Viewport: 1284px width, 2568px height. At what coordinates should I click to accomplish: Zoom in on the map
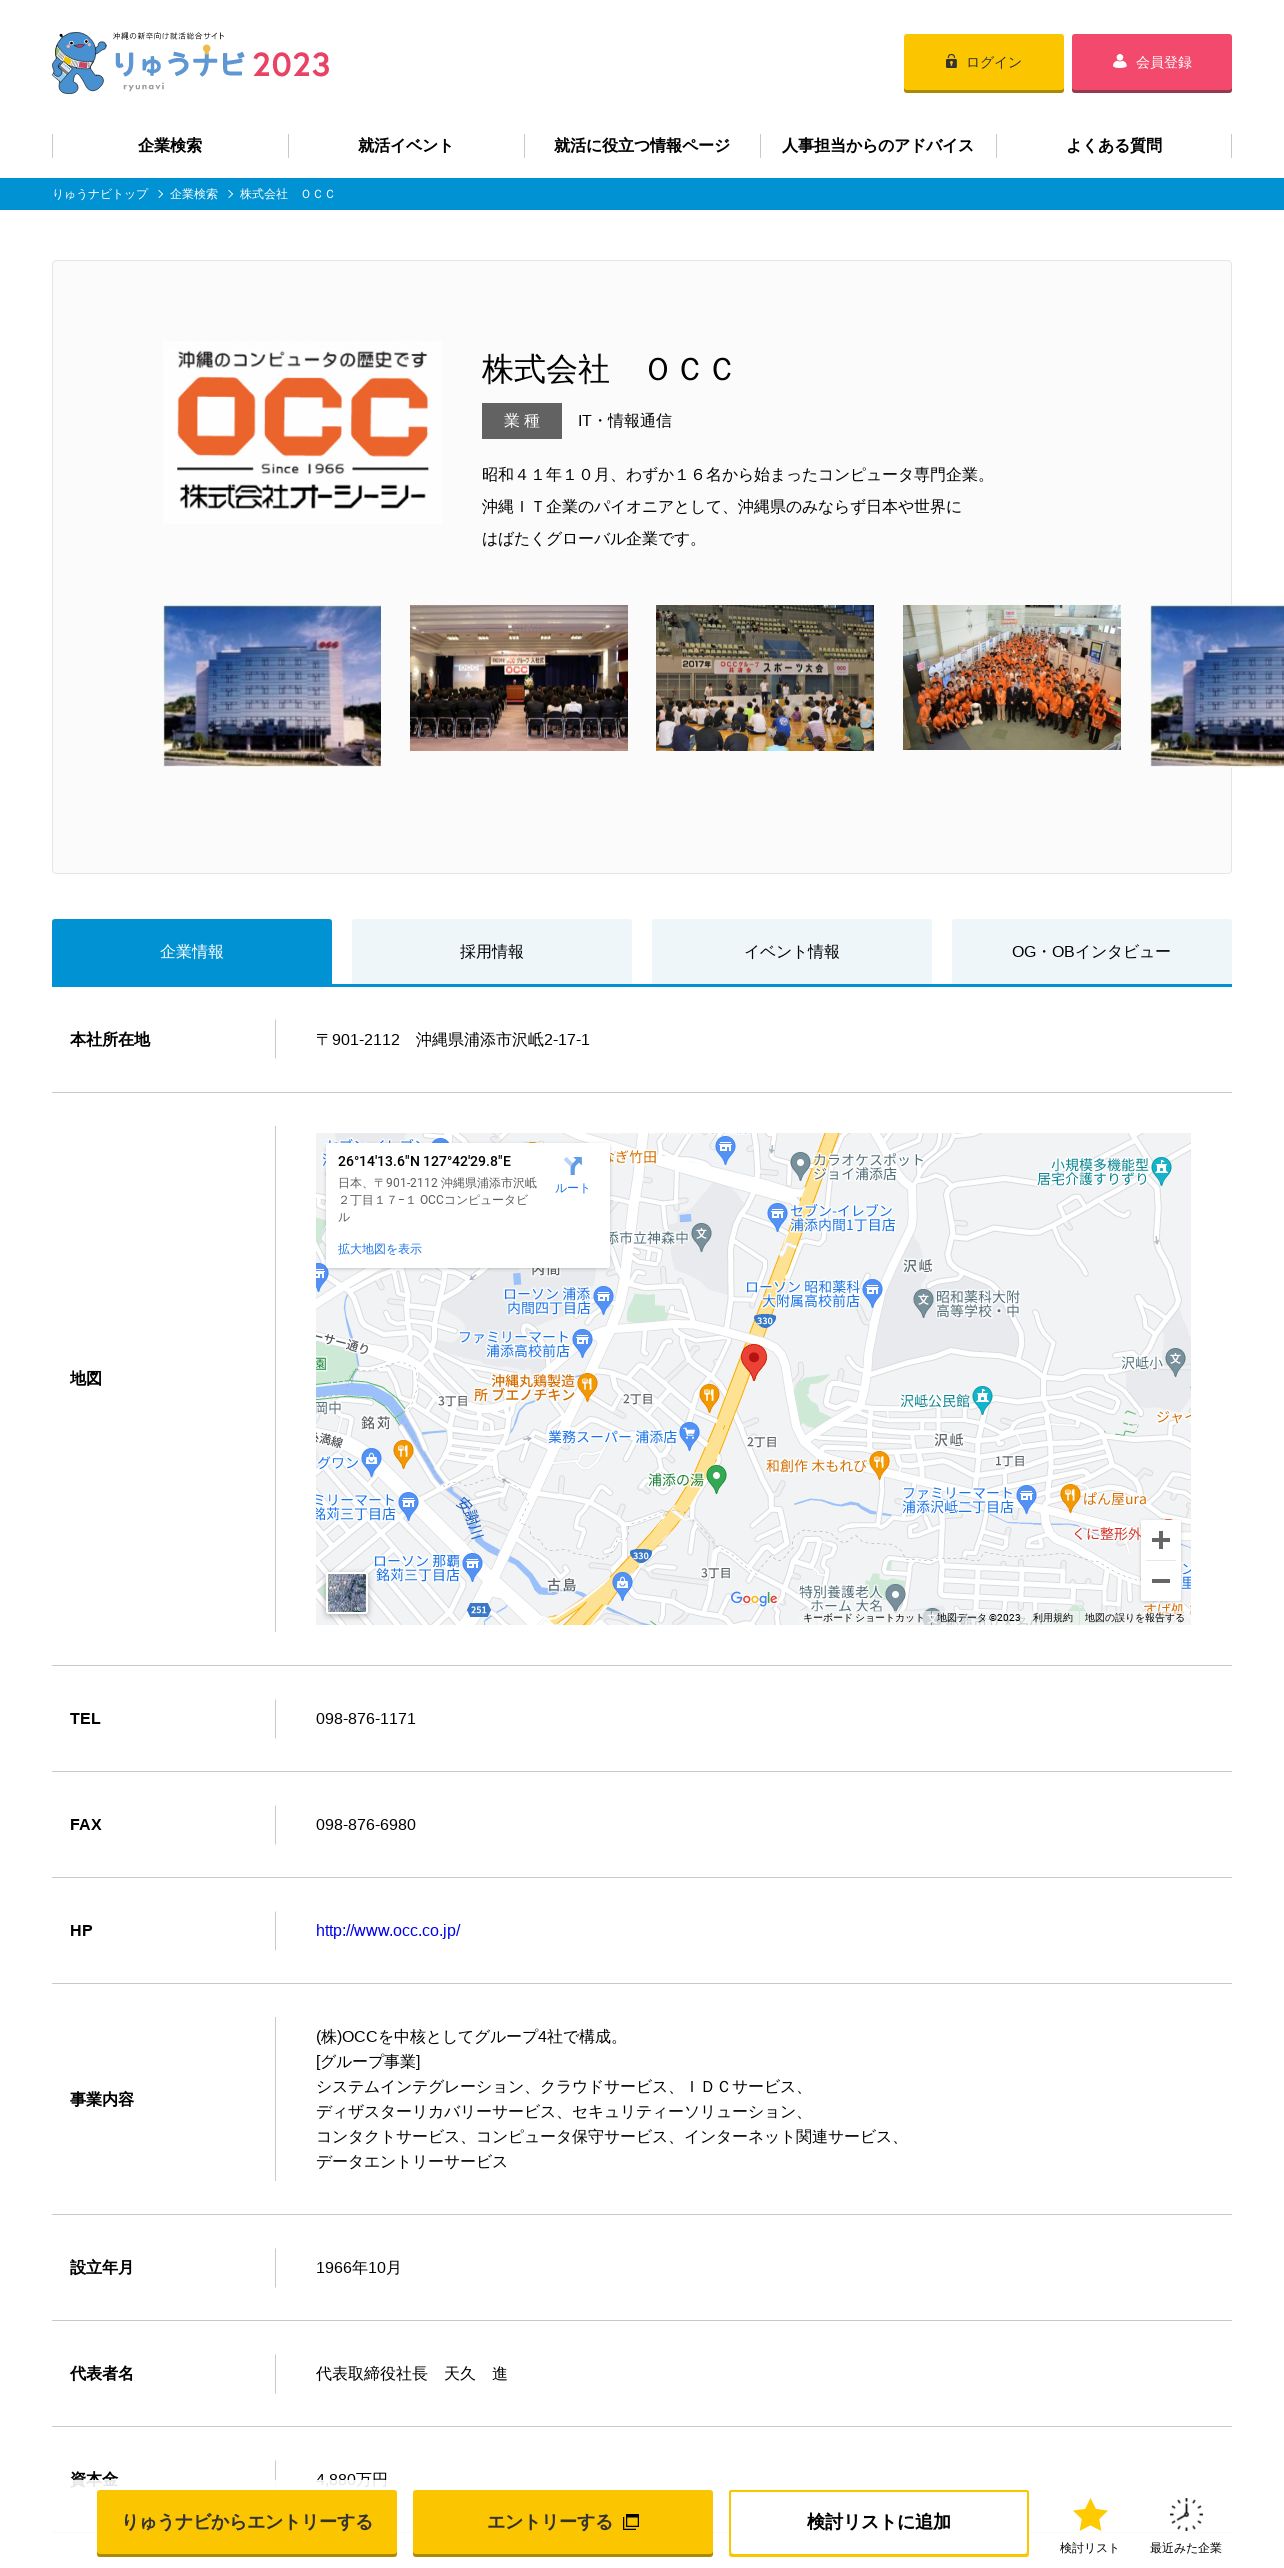pyautogui.click(x=1161, y=1540)
